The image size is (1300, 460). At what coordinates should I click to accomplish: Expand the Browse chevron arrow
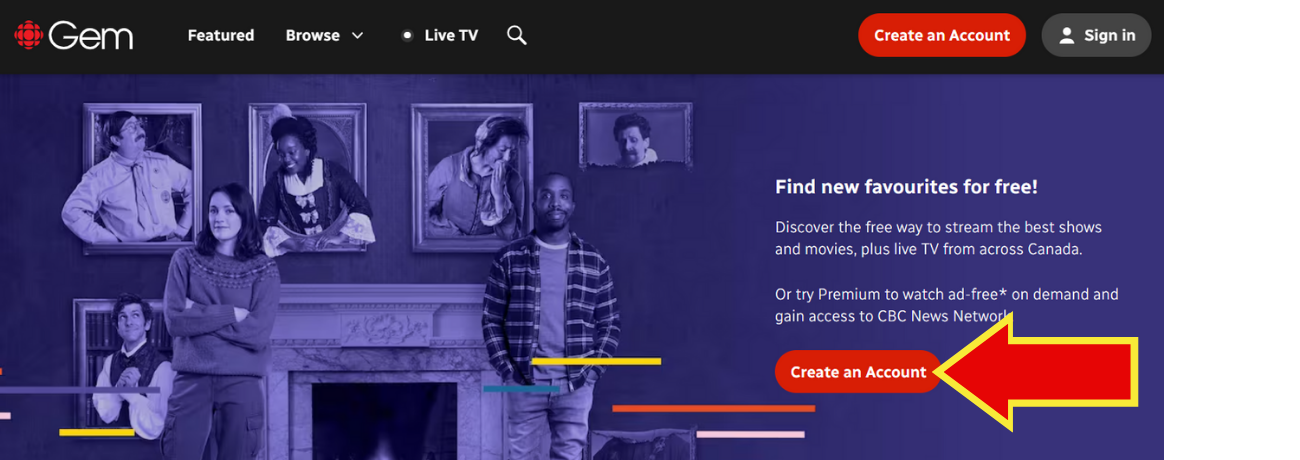click(x=357, y=35)
